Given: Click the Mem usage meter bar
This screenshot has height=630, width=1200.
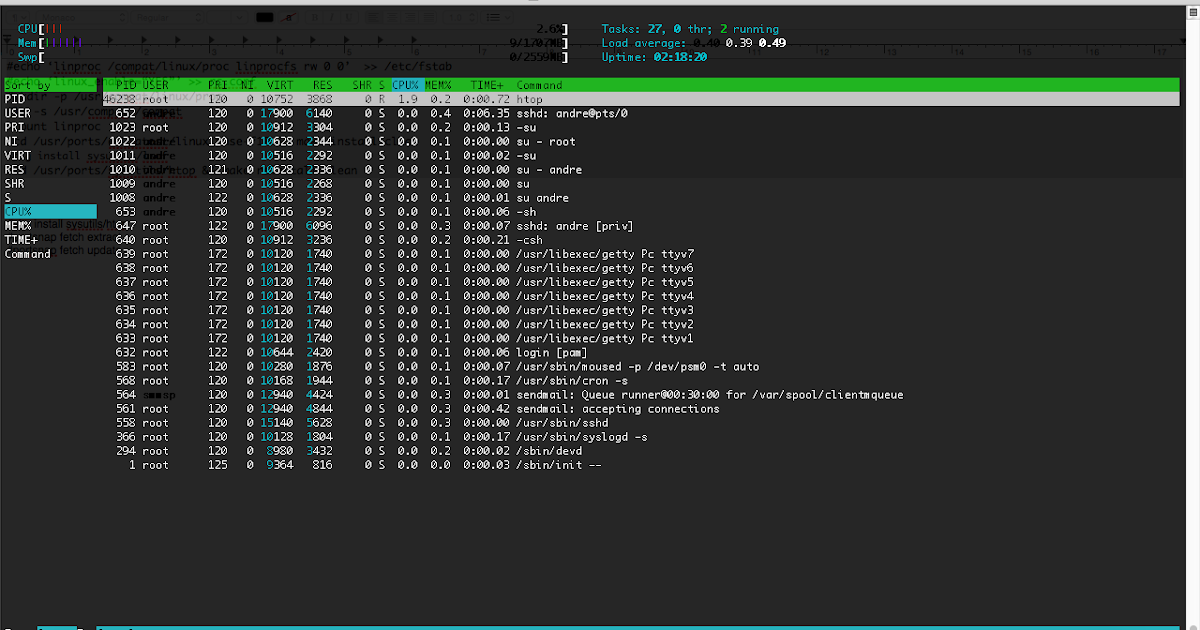Looking at the screenshot, I should pos(293,43).
